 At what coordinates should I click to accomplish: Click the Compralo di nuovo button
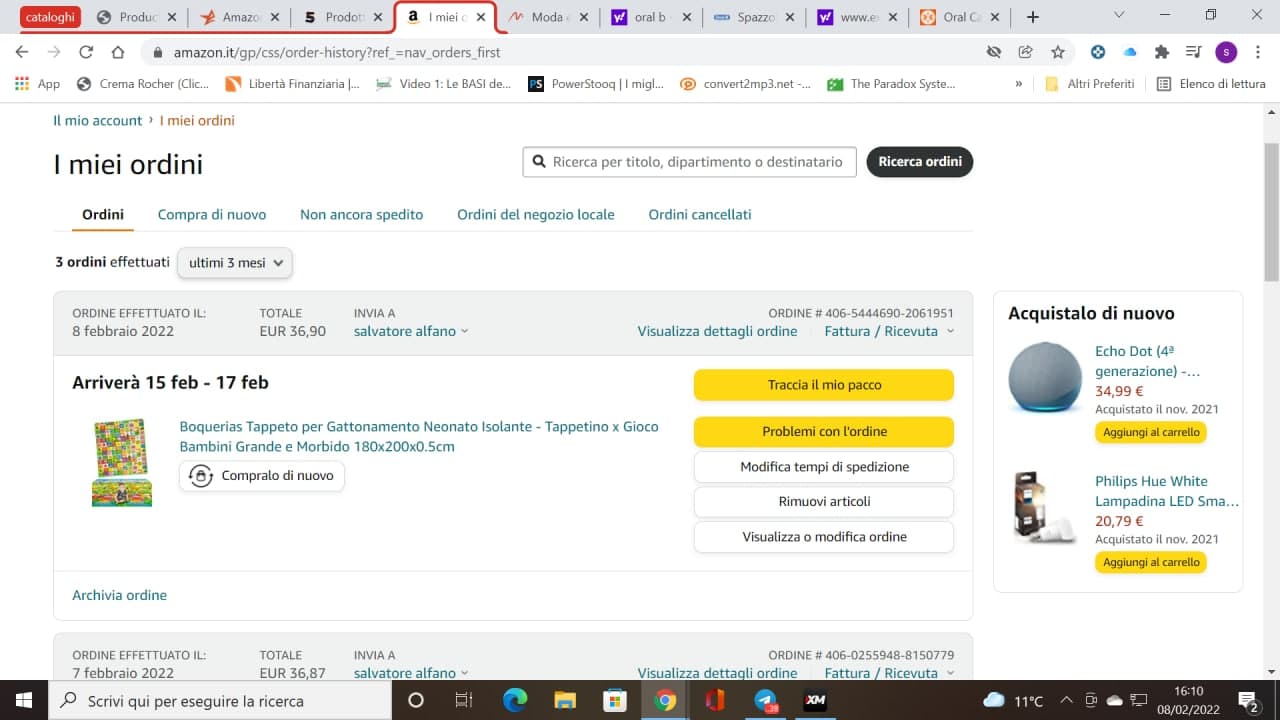coord(262,476)
